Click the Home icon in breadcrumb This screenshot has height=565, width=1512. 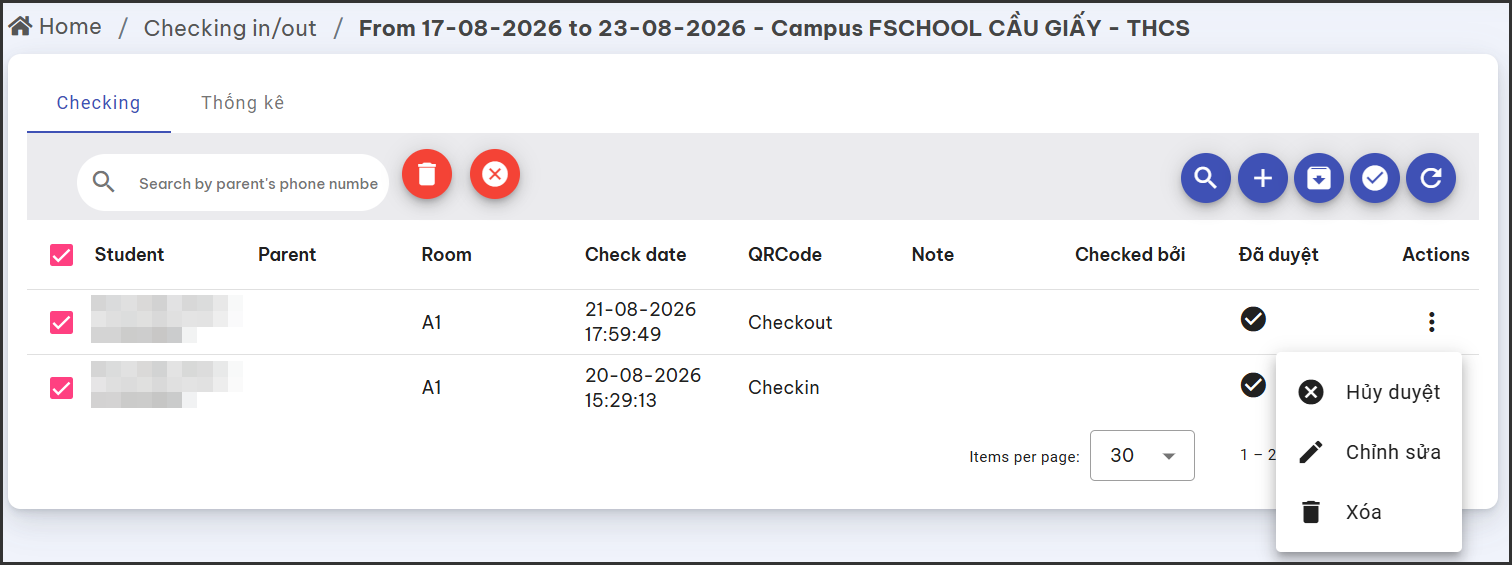(x=20, y=27)
